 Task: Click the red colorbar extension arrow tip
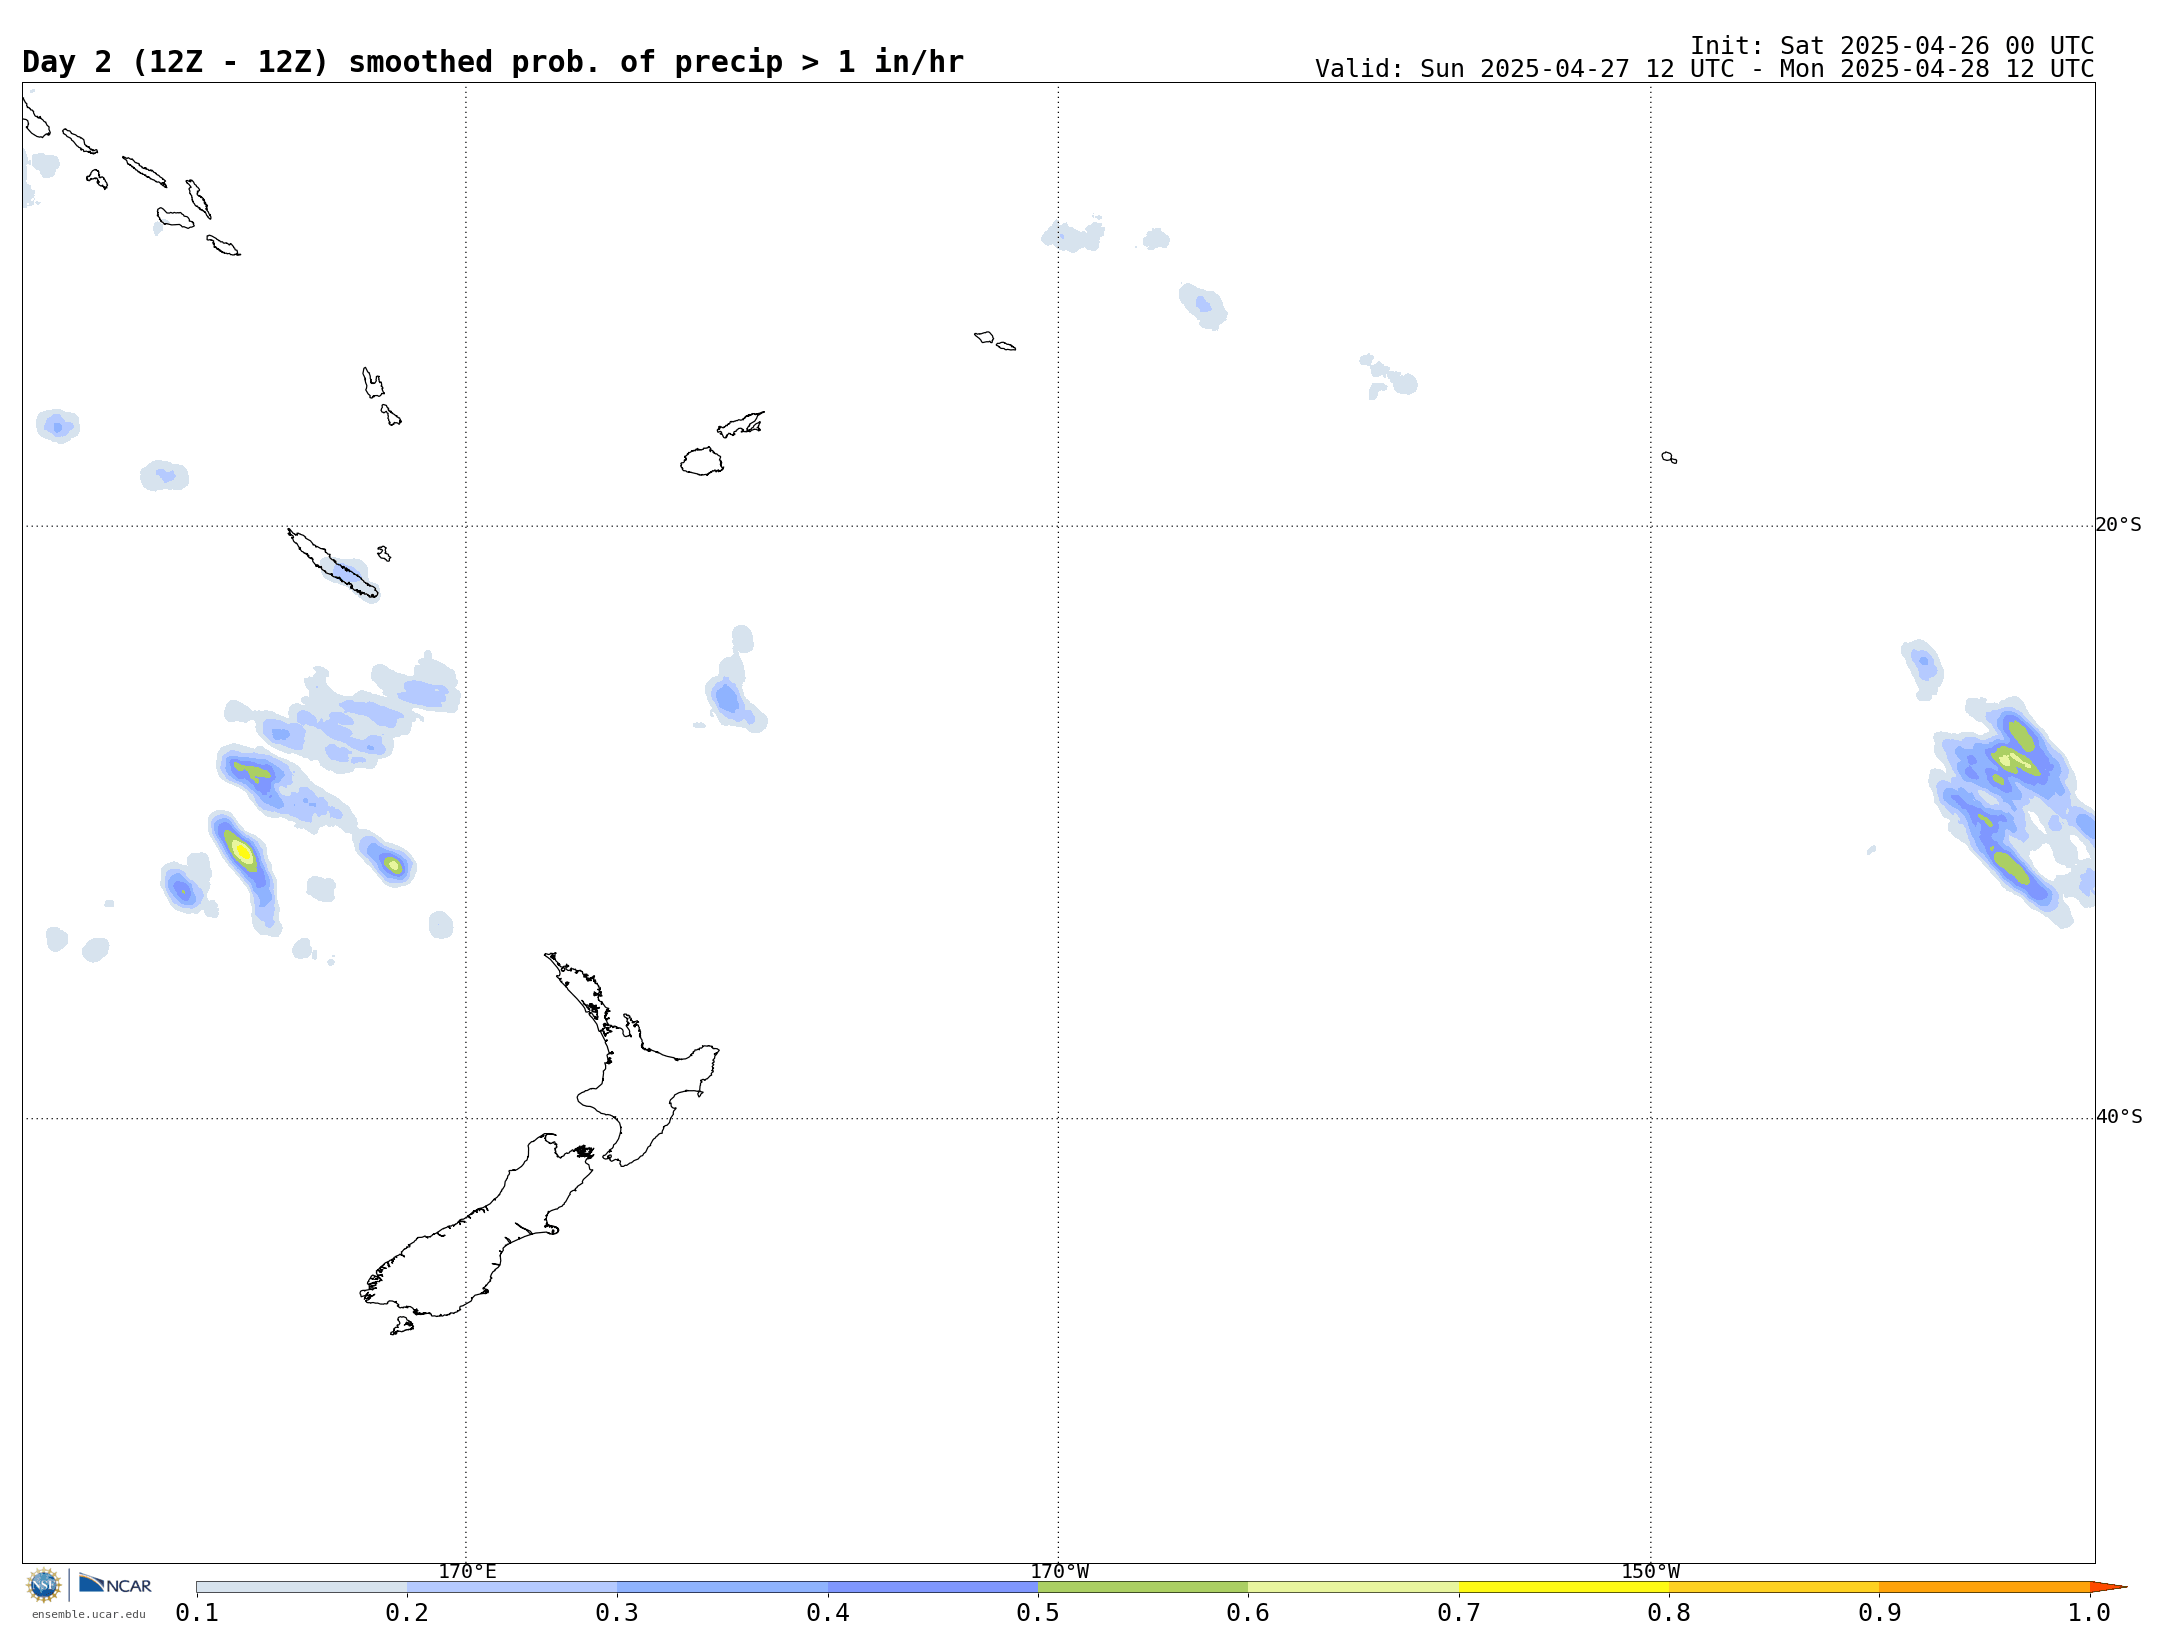(x=2109, y=1587)
